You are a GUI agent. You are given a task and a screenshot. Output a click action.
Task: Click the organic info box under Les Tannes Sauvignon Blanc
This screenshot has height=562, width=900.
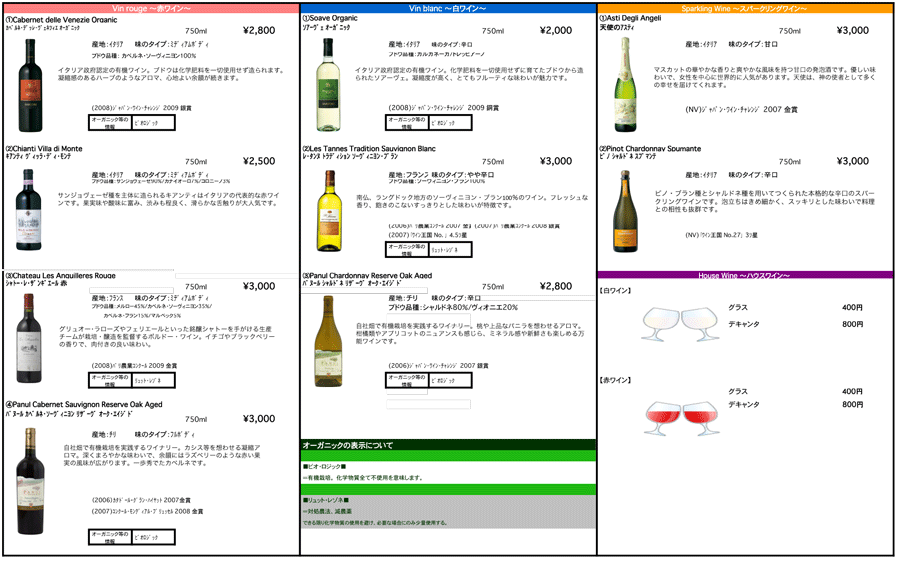[429, 250]
